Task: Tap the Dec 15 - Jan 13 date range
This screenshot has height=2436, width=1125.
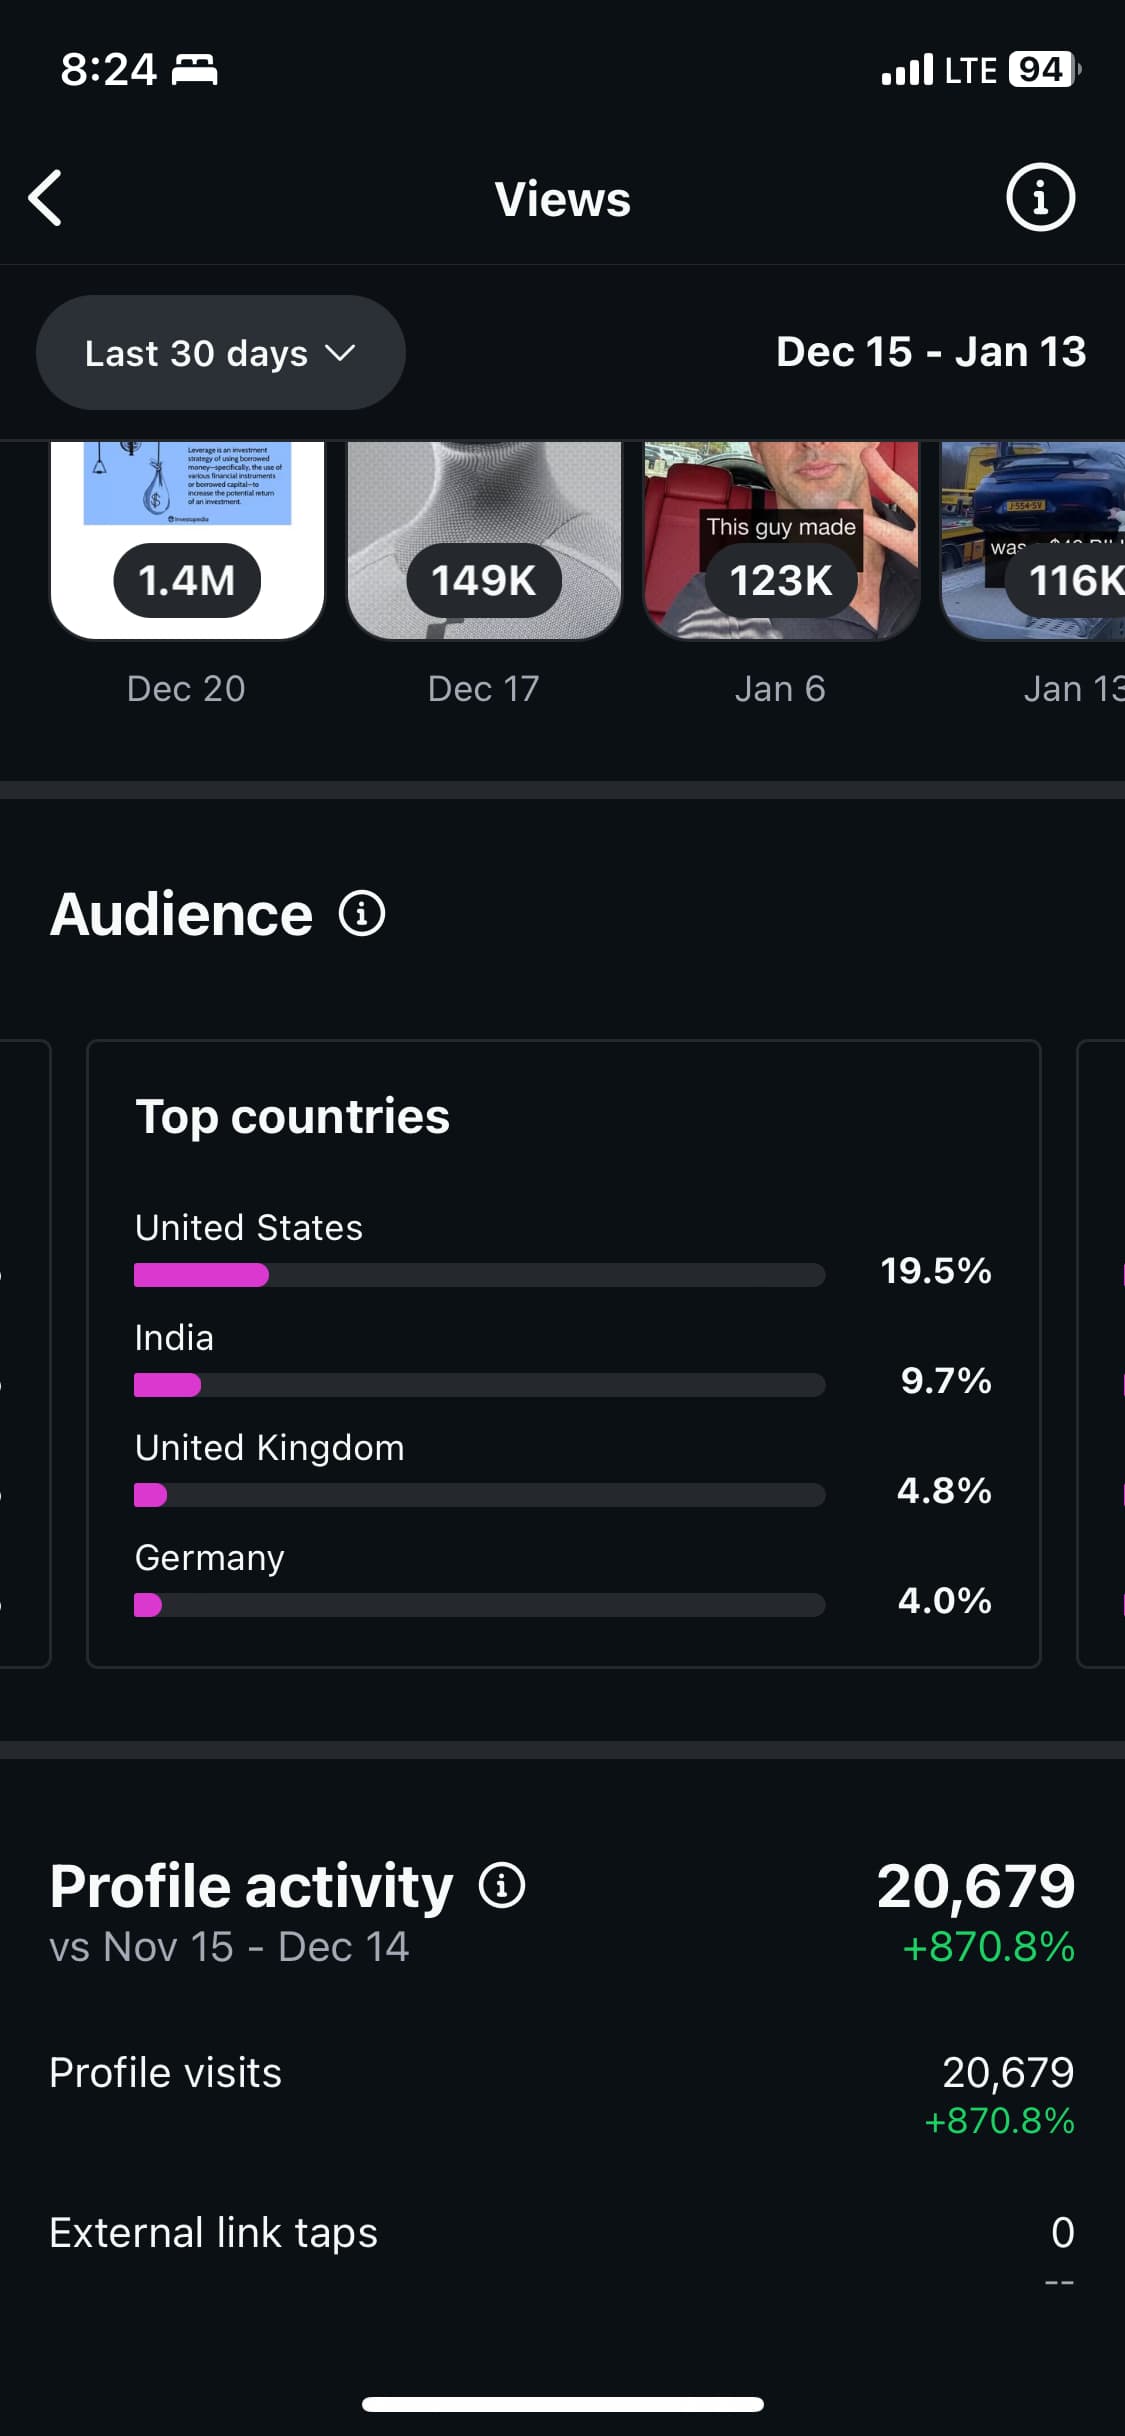Action: (x=930, y=352)
